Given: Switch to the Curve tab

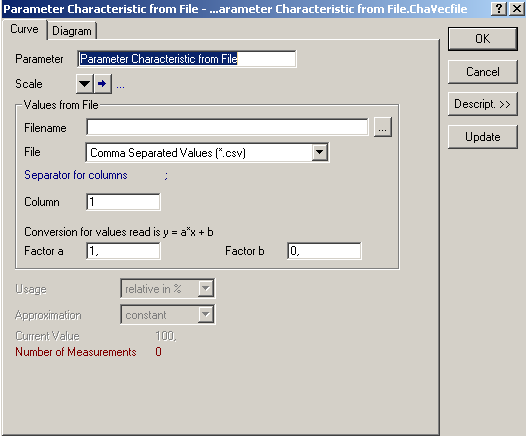Looking at the screenshot, I should click(24, 30).
